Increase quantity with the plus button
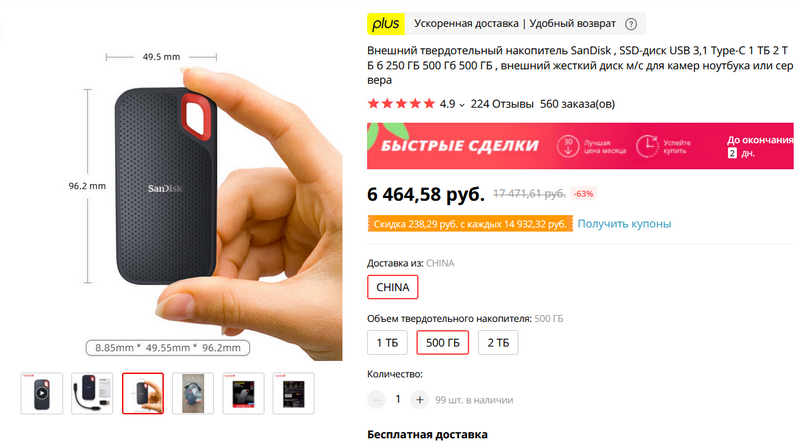Screen dimensions: 800x446 (x=419, y=400)
